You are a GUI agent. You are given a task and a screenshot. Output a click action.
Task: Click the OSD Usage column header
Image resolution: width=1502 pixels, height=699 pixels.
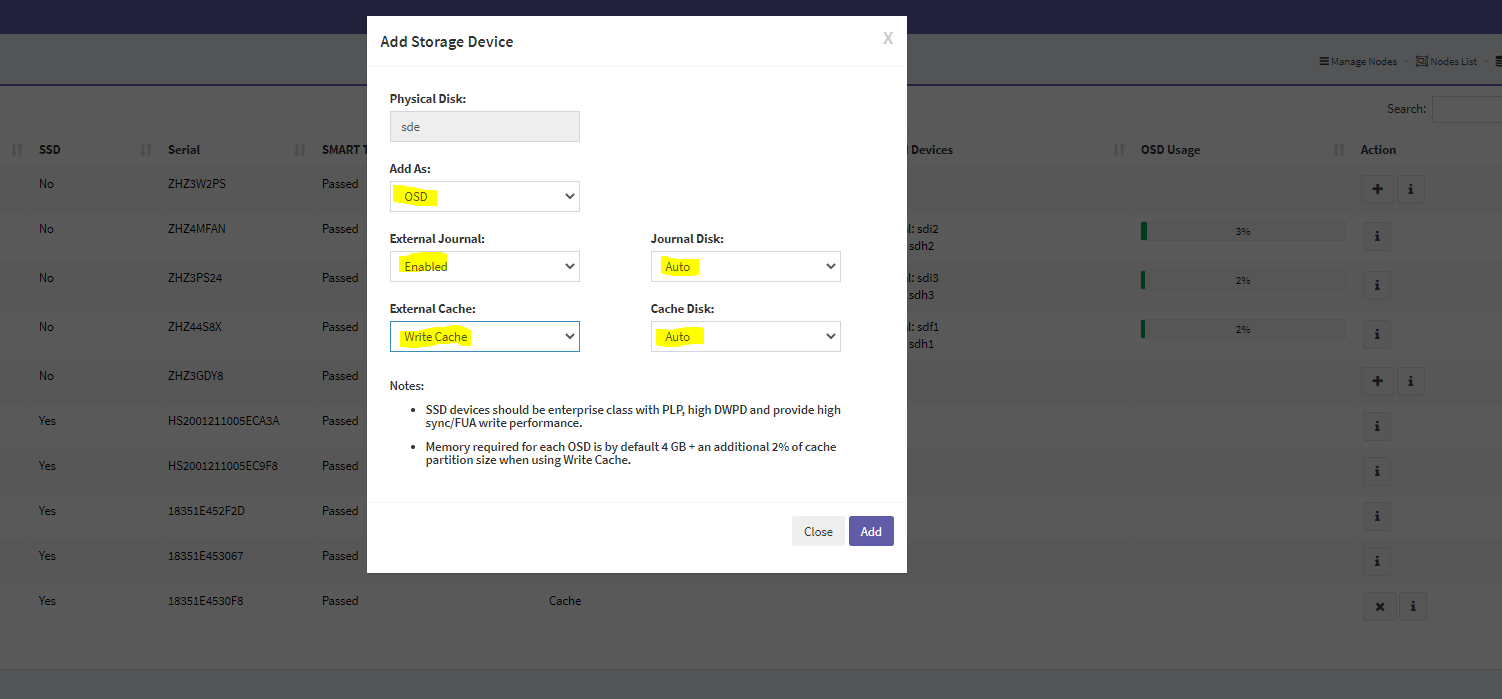point(1170,150)
